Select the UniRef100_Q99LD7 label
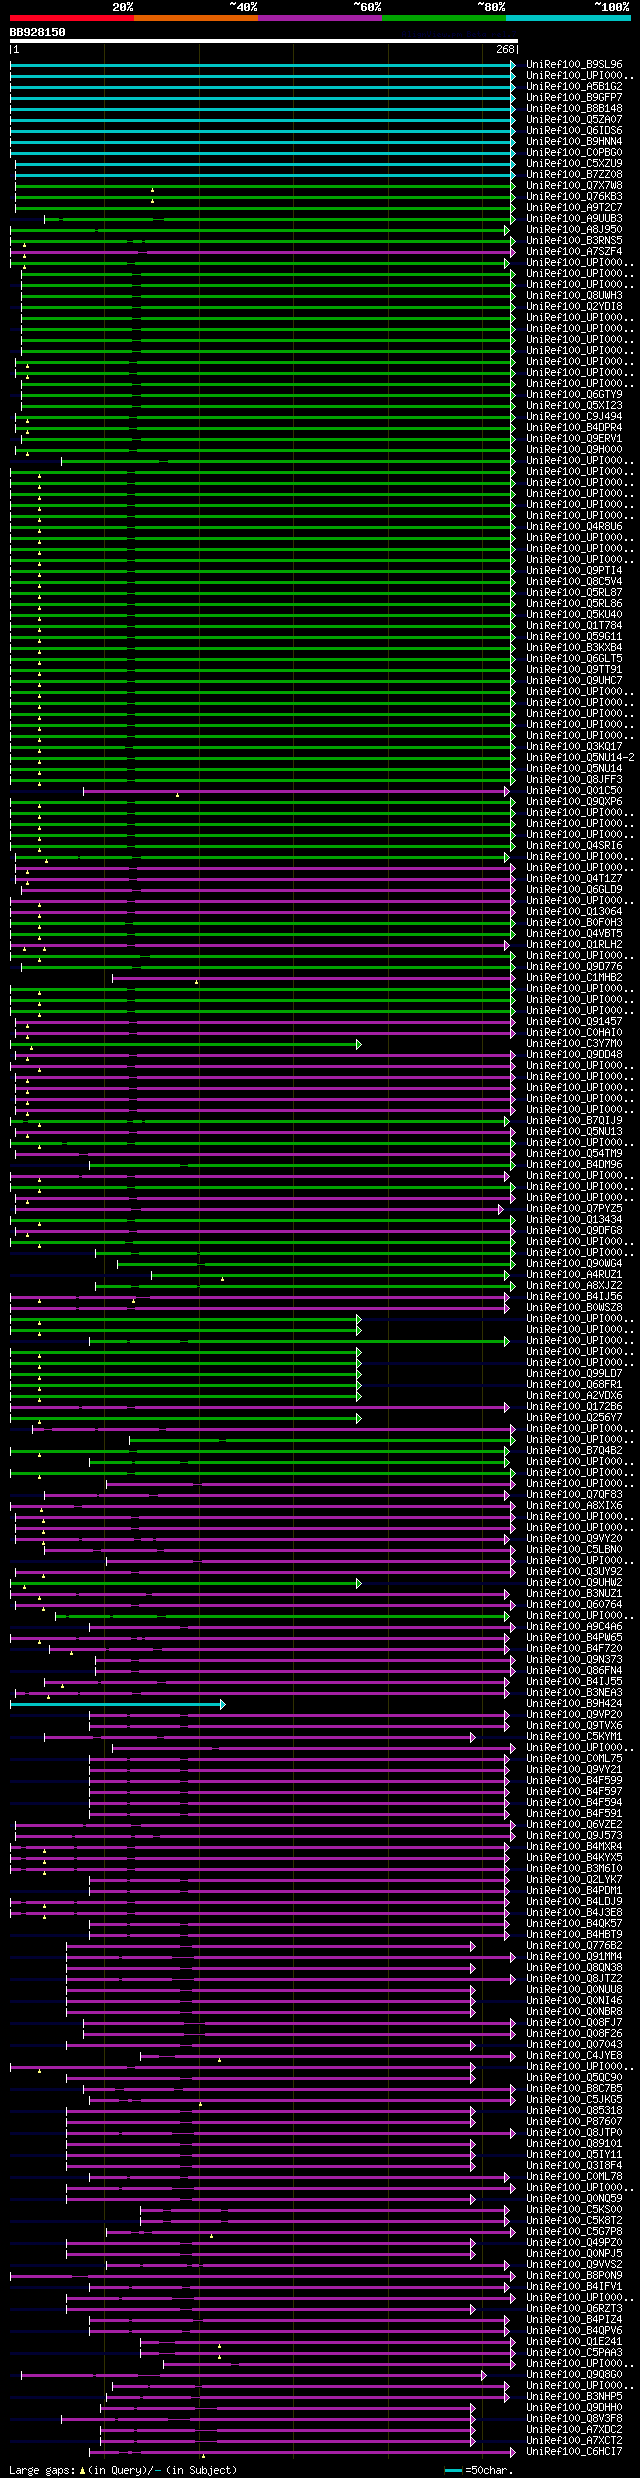The height and width of the screenshot is (2478, 640). pyautogui.click(x=574, y=1374)
